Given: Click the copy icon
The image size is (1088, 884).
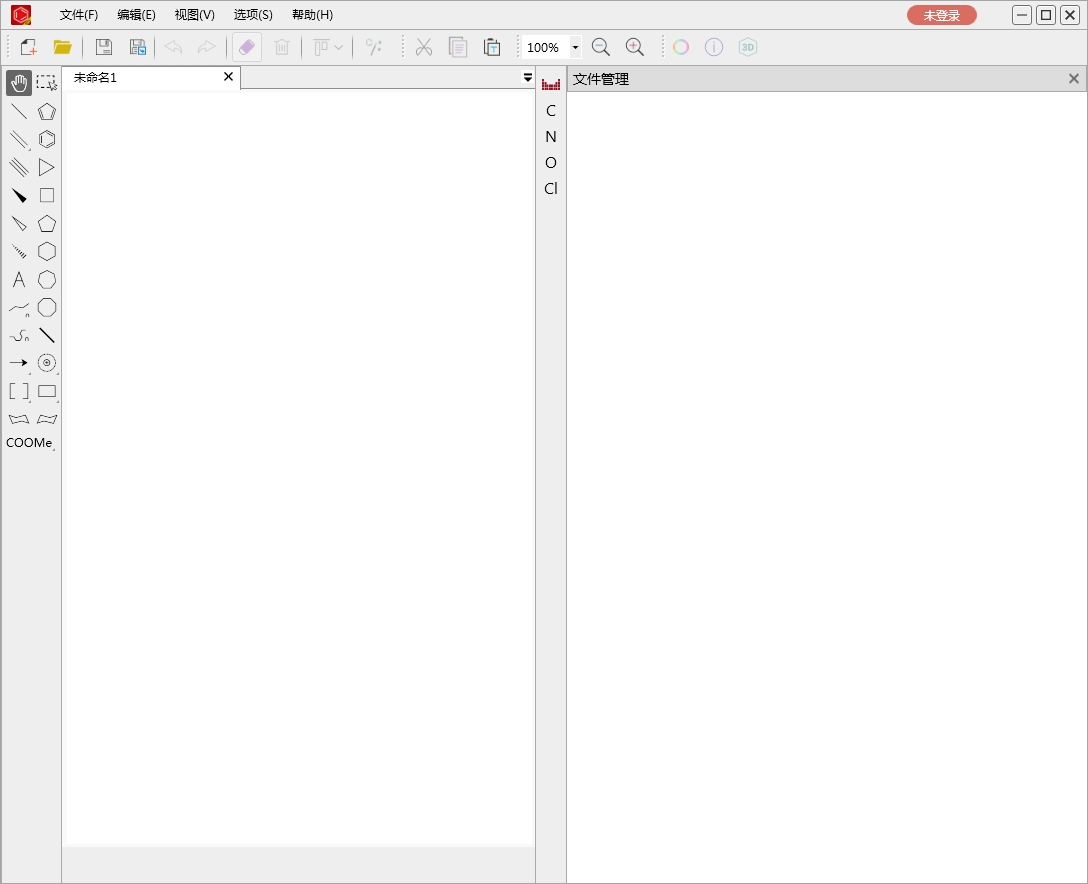Looking at the screenshot, I should point(458,47).
